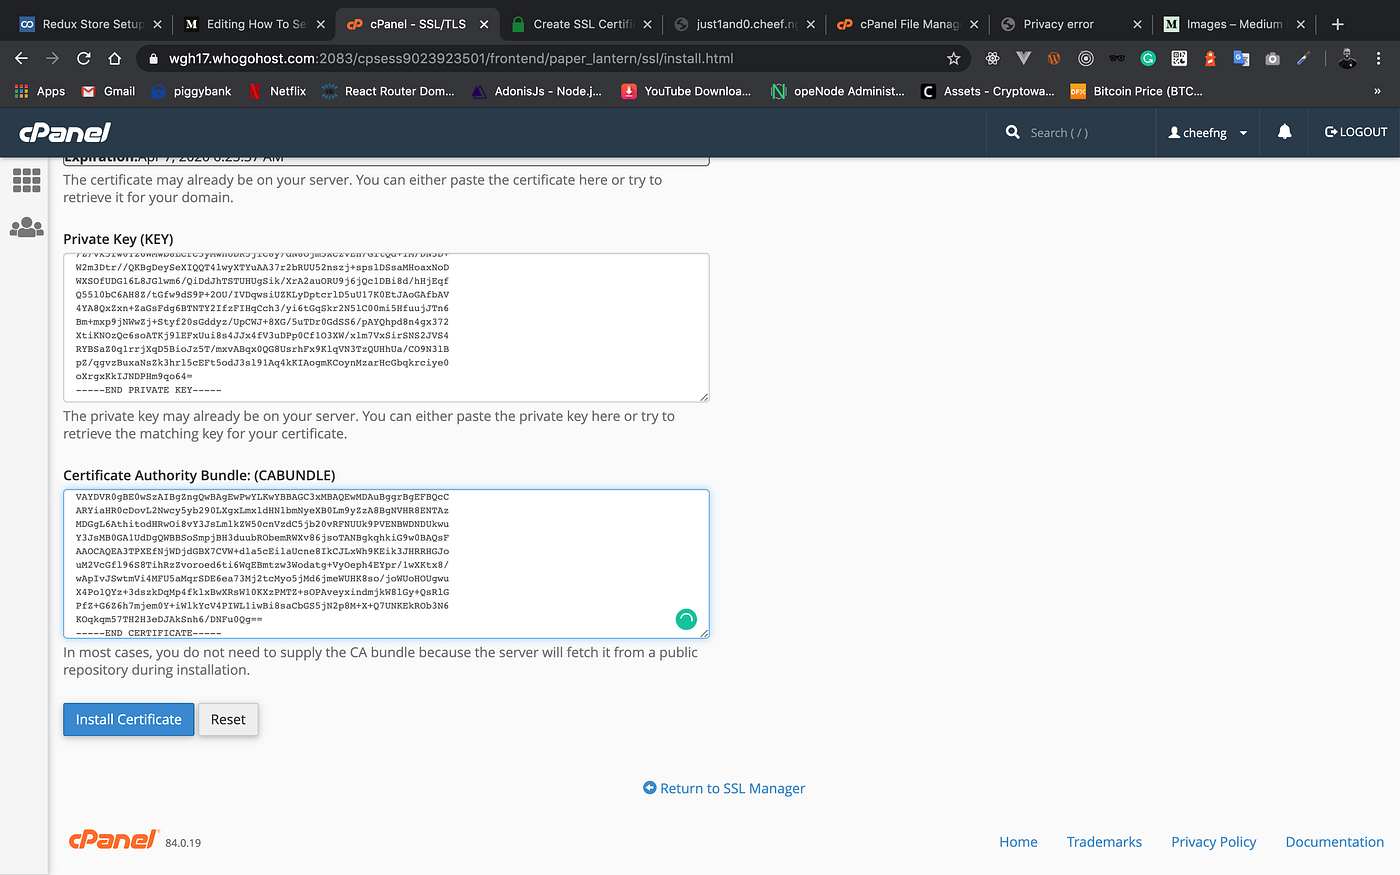Switch to the Create SSL Certificate tab
The width and height of the screenshot is (1400, 875).
click(x=579, y=24)
